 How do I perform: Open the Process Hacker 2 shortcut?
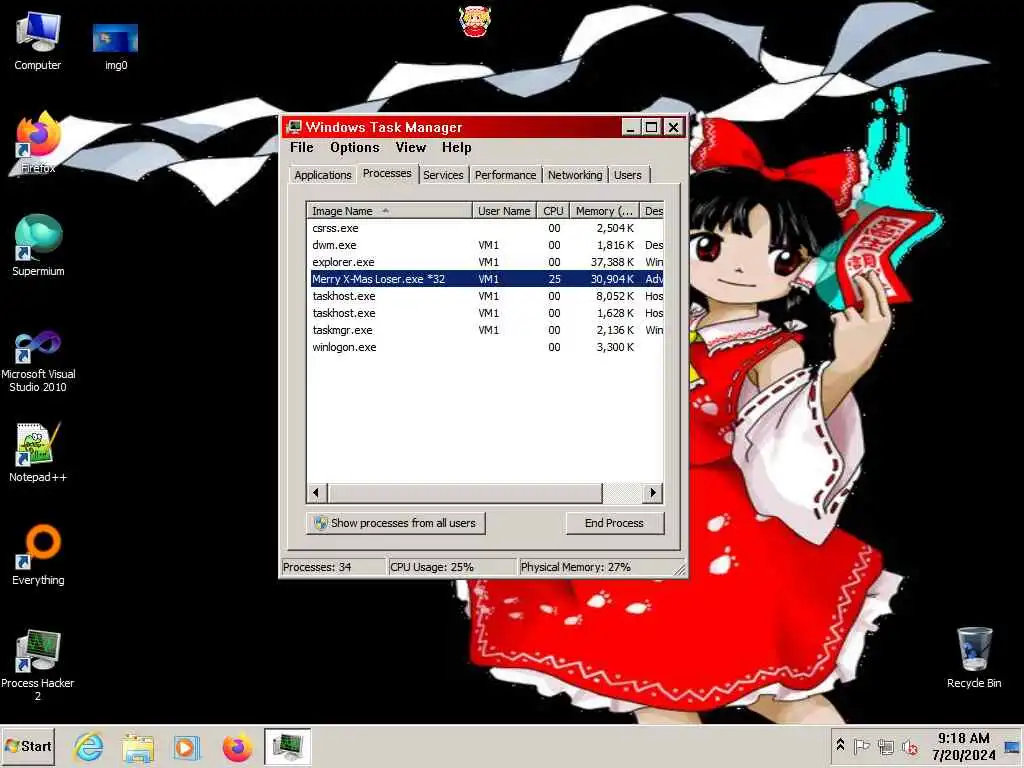[x=38, y=665]
